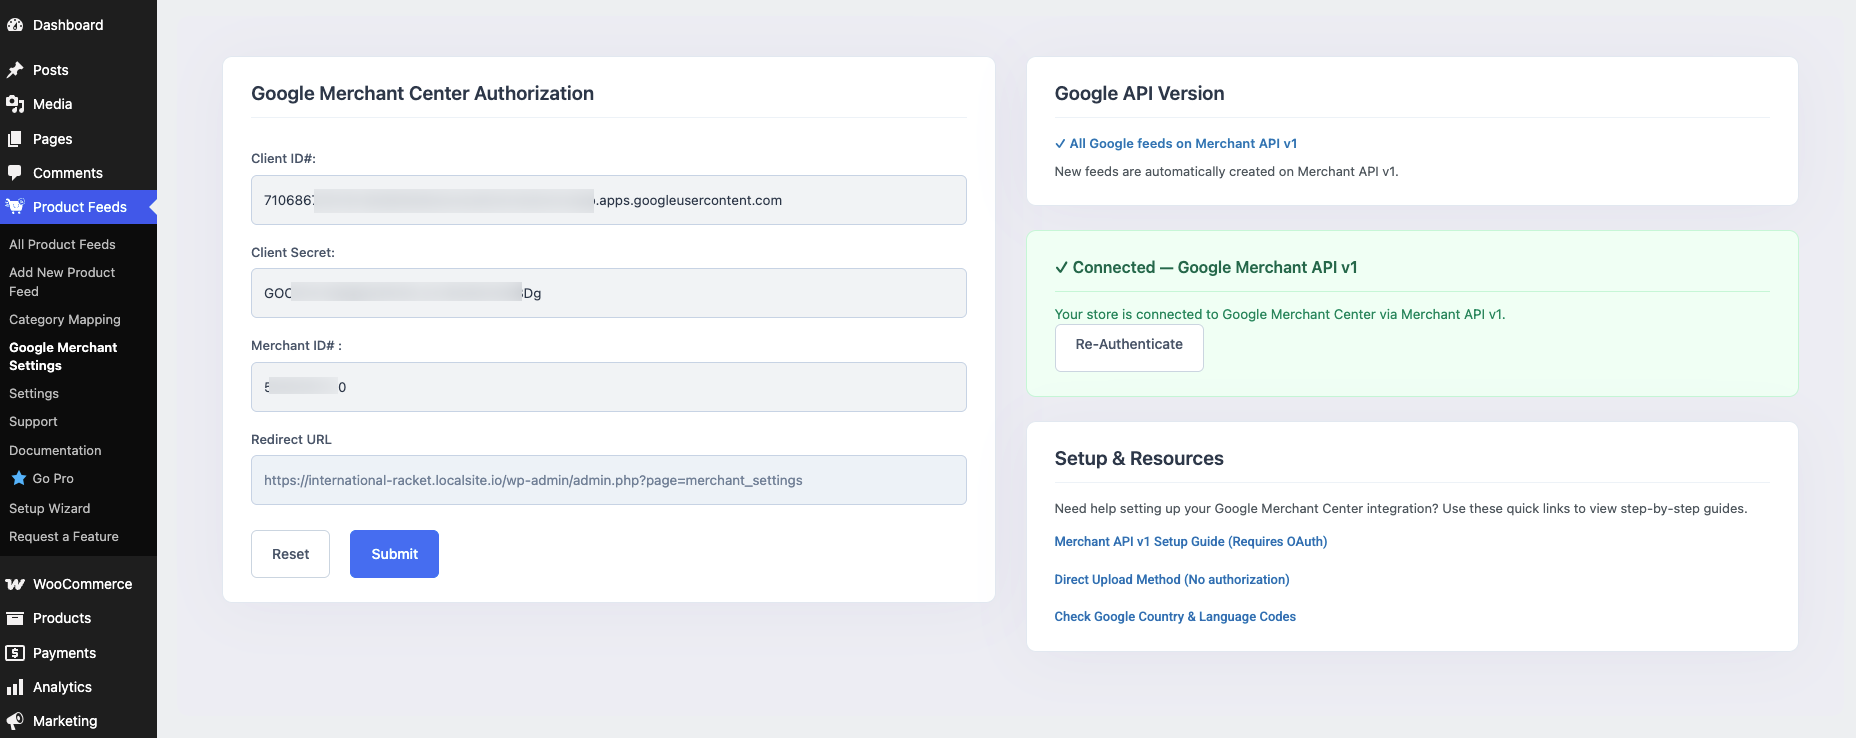Click the 'Google API Version' heading
Screen dimensions: 1856x738
1139,93
